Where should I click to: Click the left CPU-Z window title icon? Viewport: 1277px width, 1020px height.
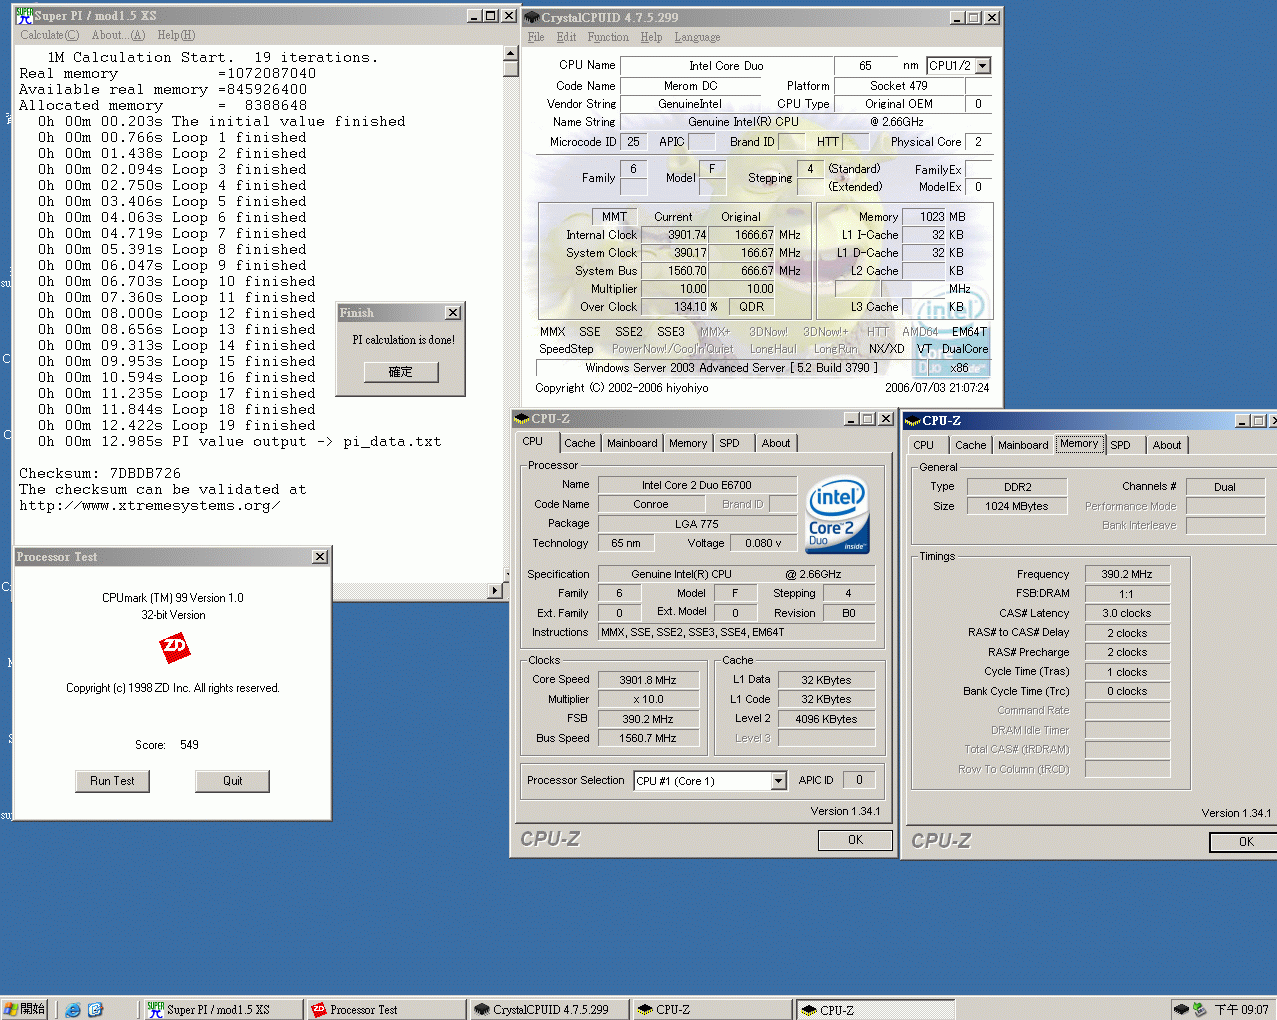click(x=521, y=419)
